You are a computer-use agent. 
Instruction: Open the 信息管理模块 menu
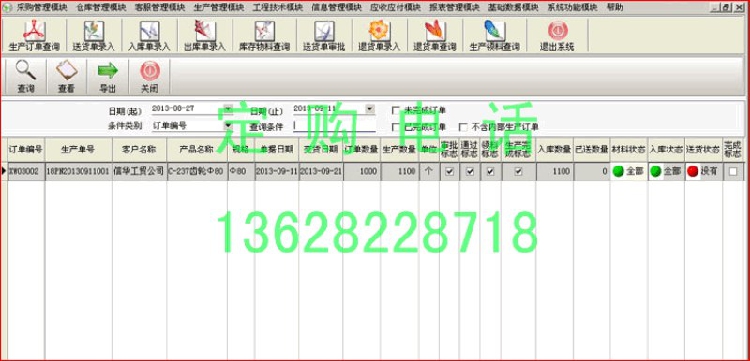tap(336, 8)
